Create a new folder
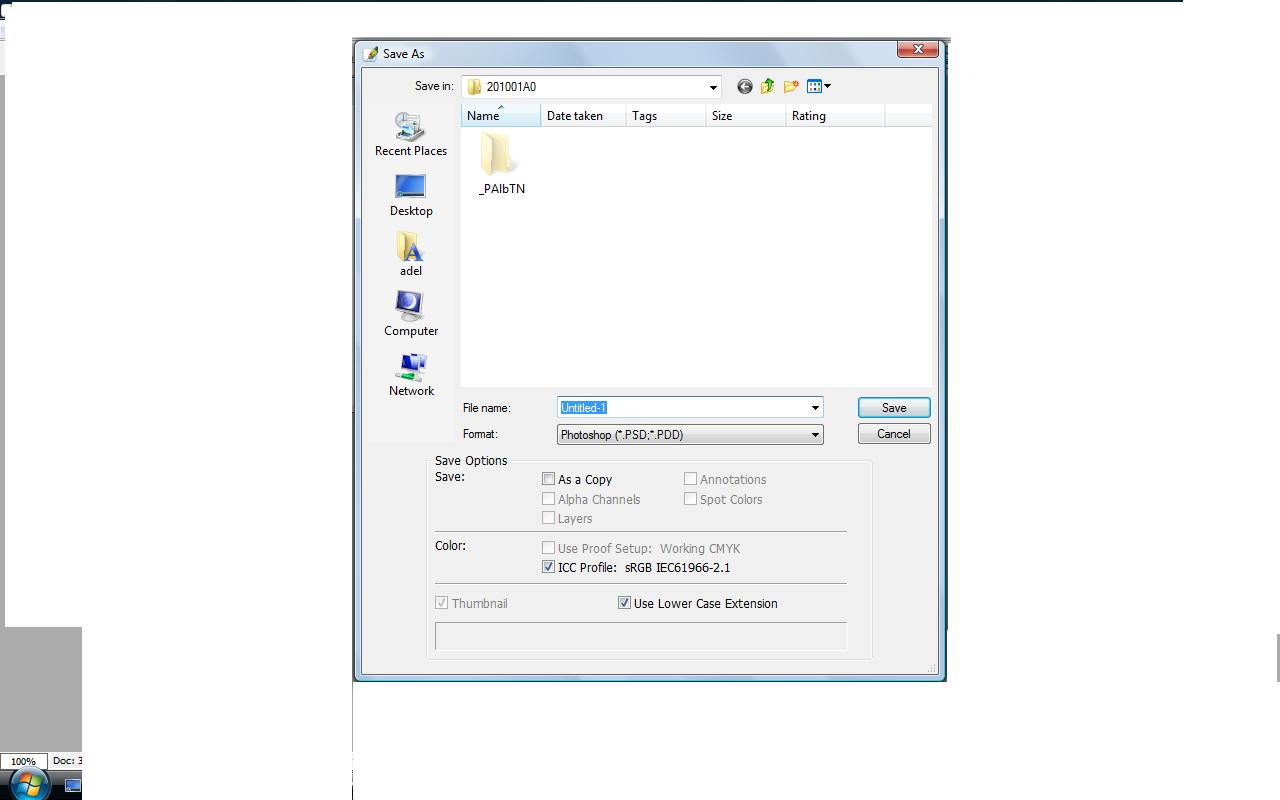The width and height of the screenshot is (1280, 800). pyautogui.click(x=791, y=87)
